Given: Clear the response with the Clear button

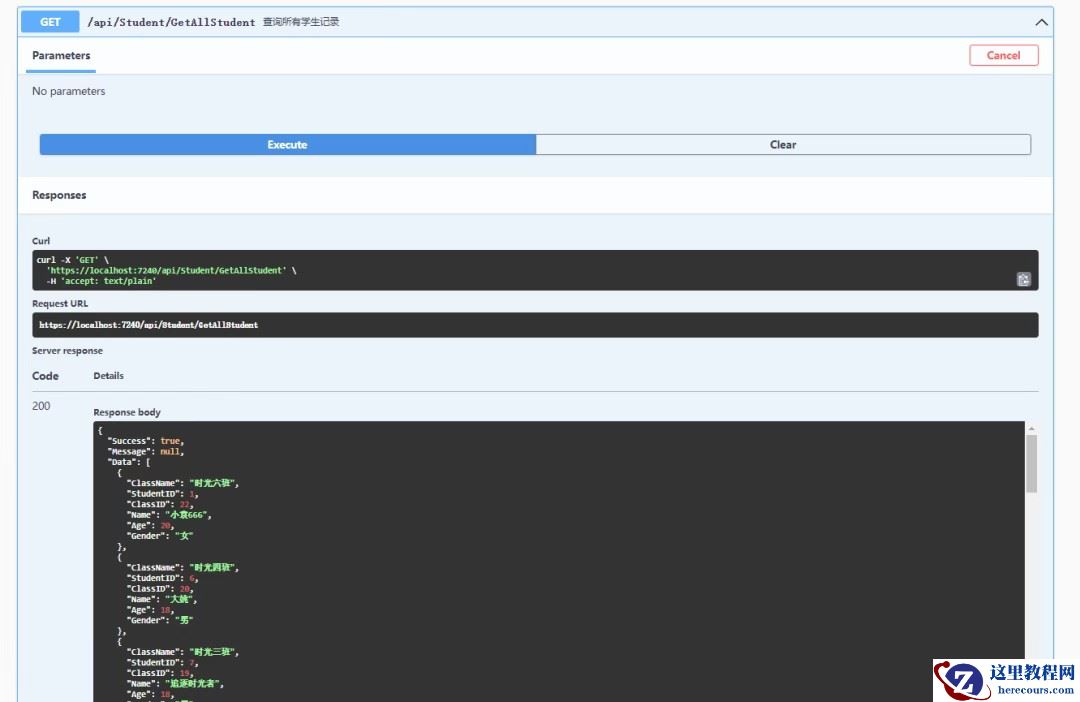Looking at the screenshot, I should pyautogui.click(x=783, y=145).
